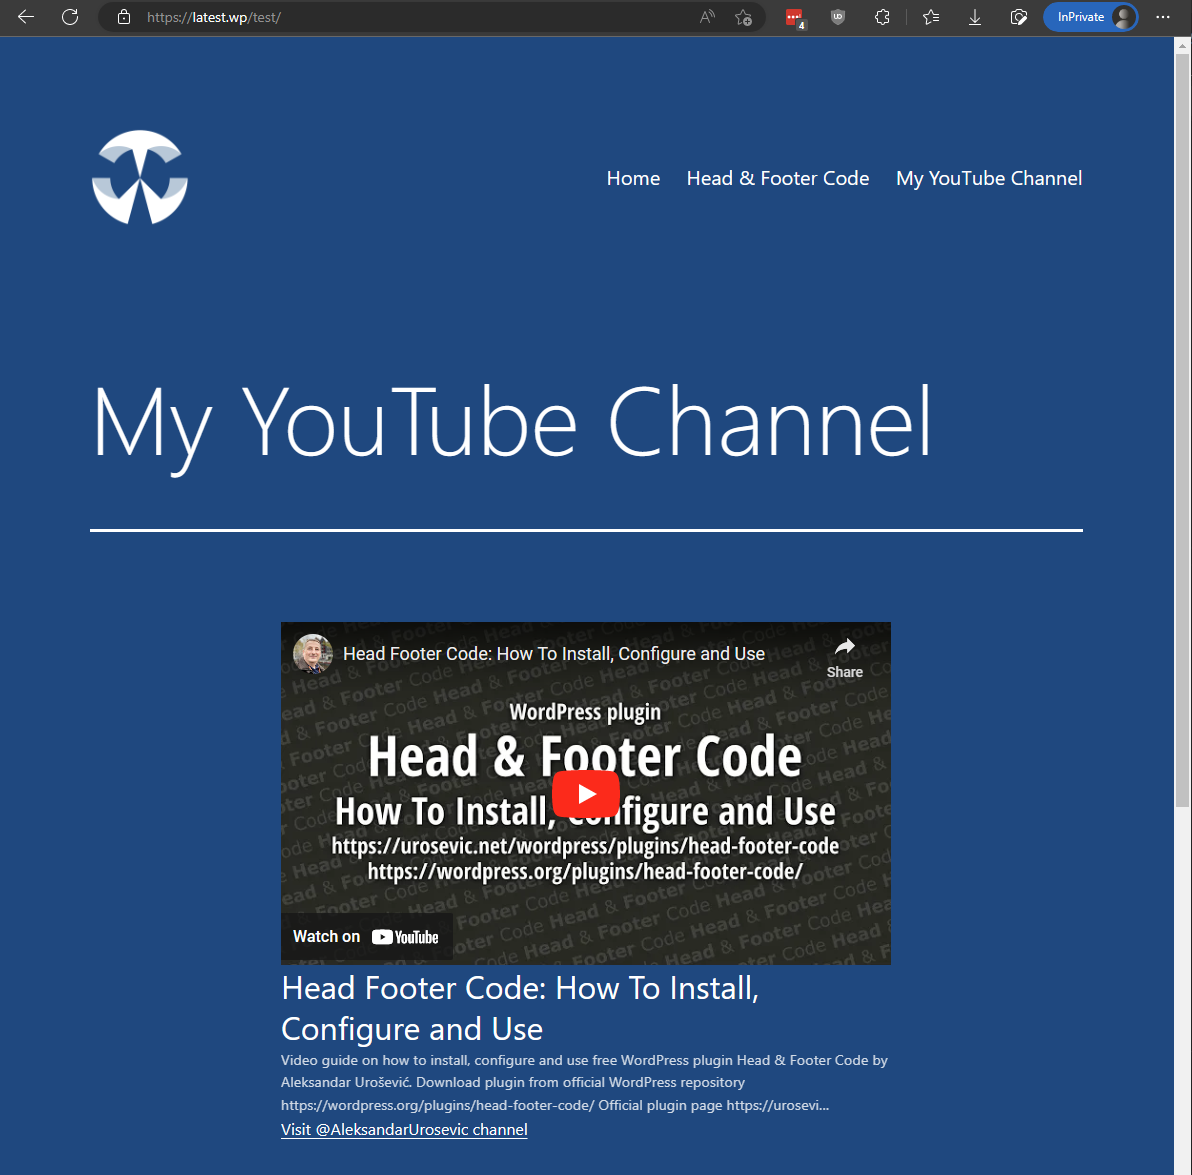Open the Head & Footer Code menu item
The image size is (1192, 1175).
[777, 178]
